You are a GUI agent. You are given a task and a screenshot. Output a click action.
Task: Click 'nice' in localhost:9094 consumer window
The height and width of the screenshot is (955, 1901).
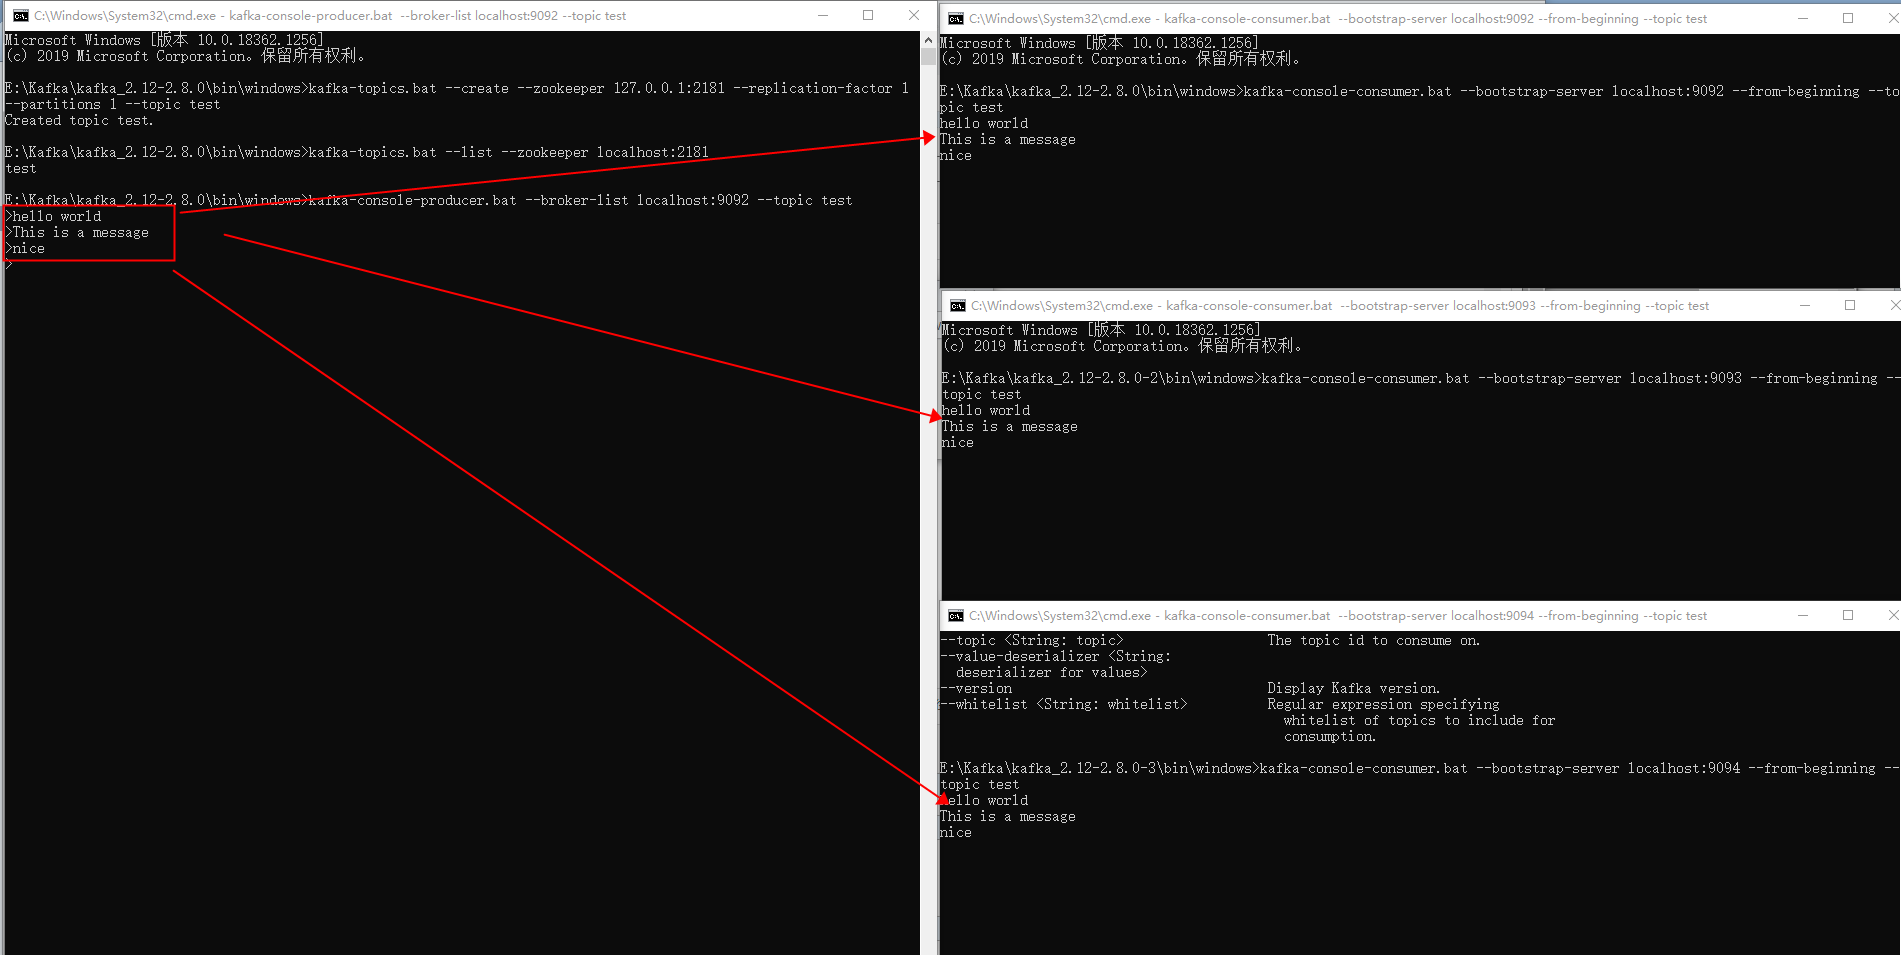click(956, 832)
